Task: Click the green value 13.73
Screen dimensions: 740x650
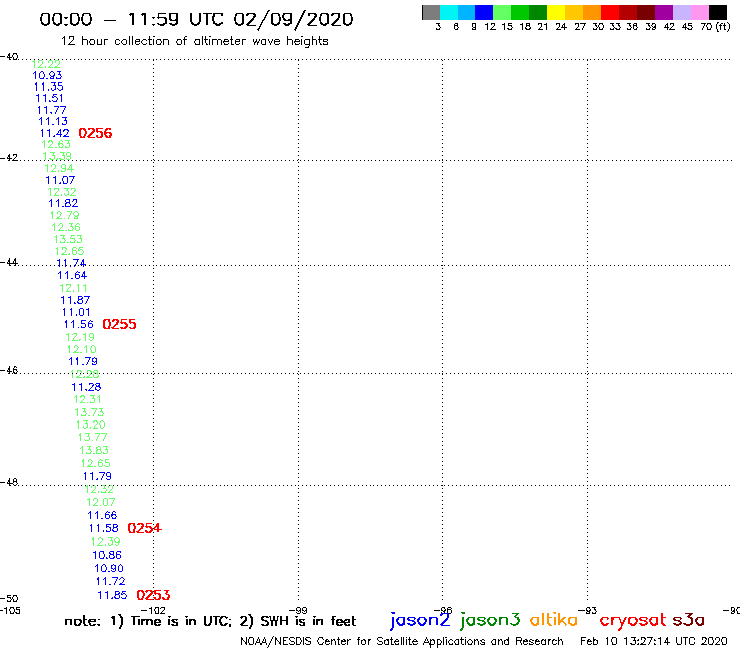Action: pos(89,412)
